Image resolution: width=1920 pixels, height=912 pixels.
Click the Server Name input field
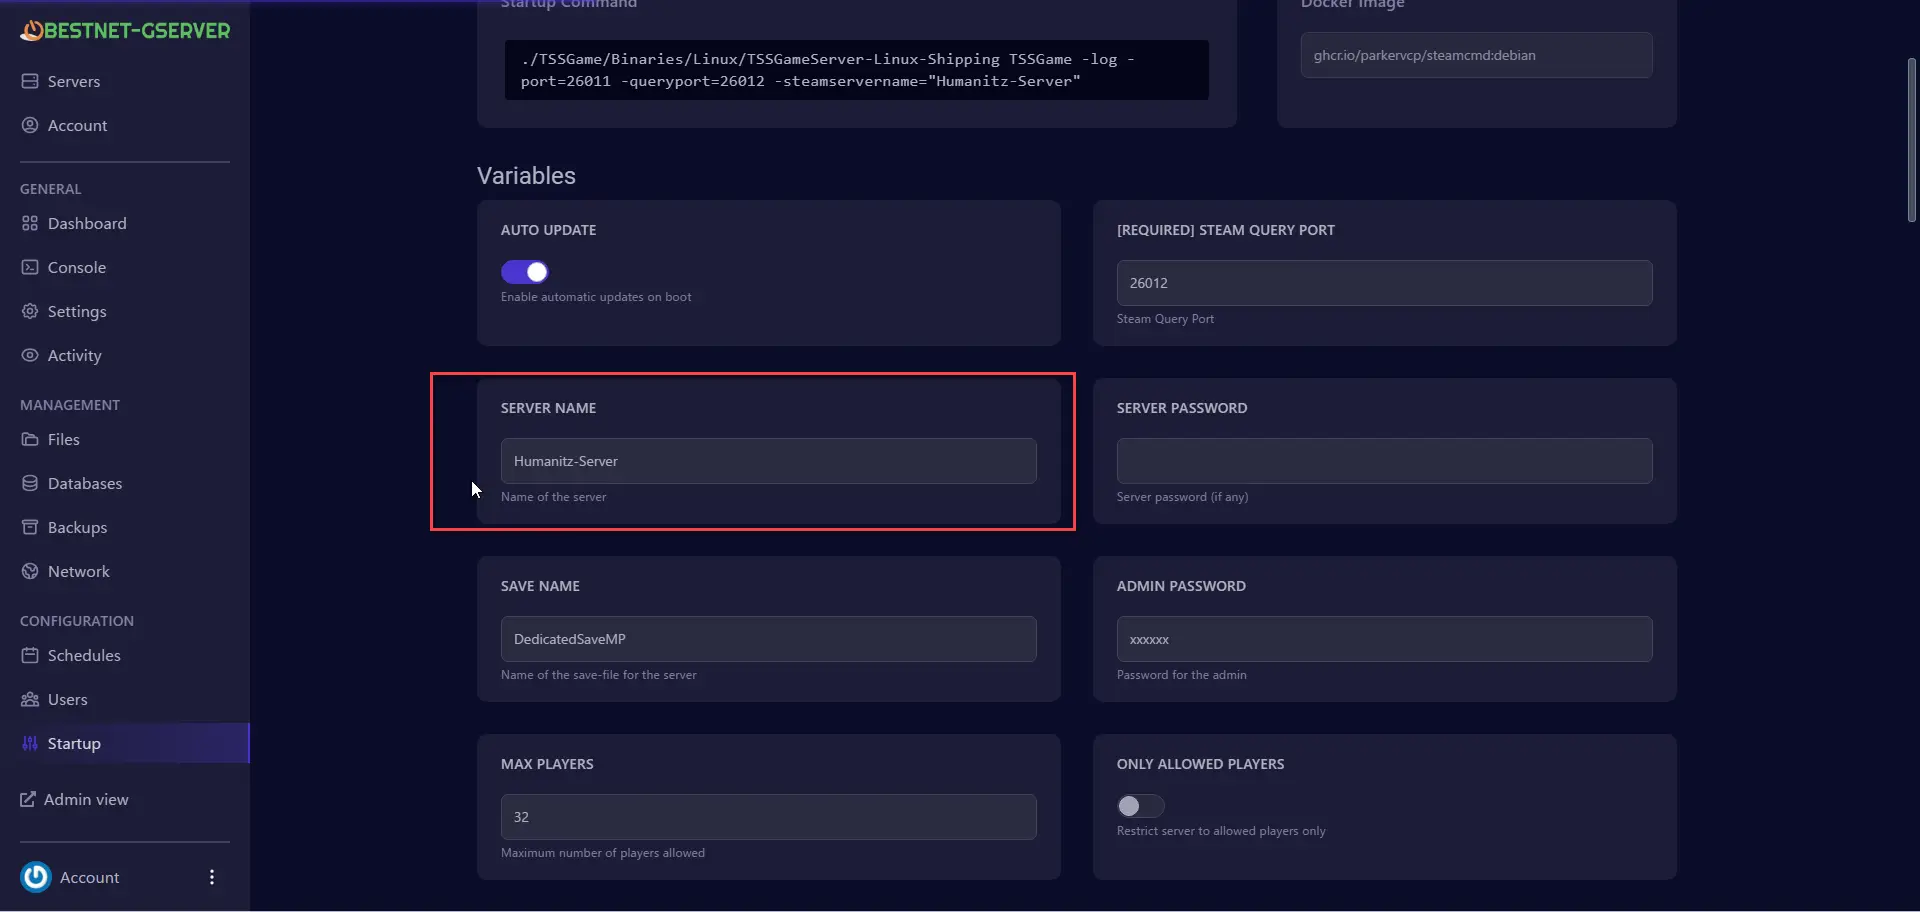pyautogui.click(x=768, y=461)
